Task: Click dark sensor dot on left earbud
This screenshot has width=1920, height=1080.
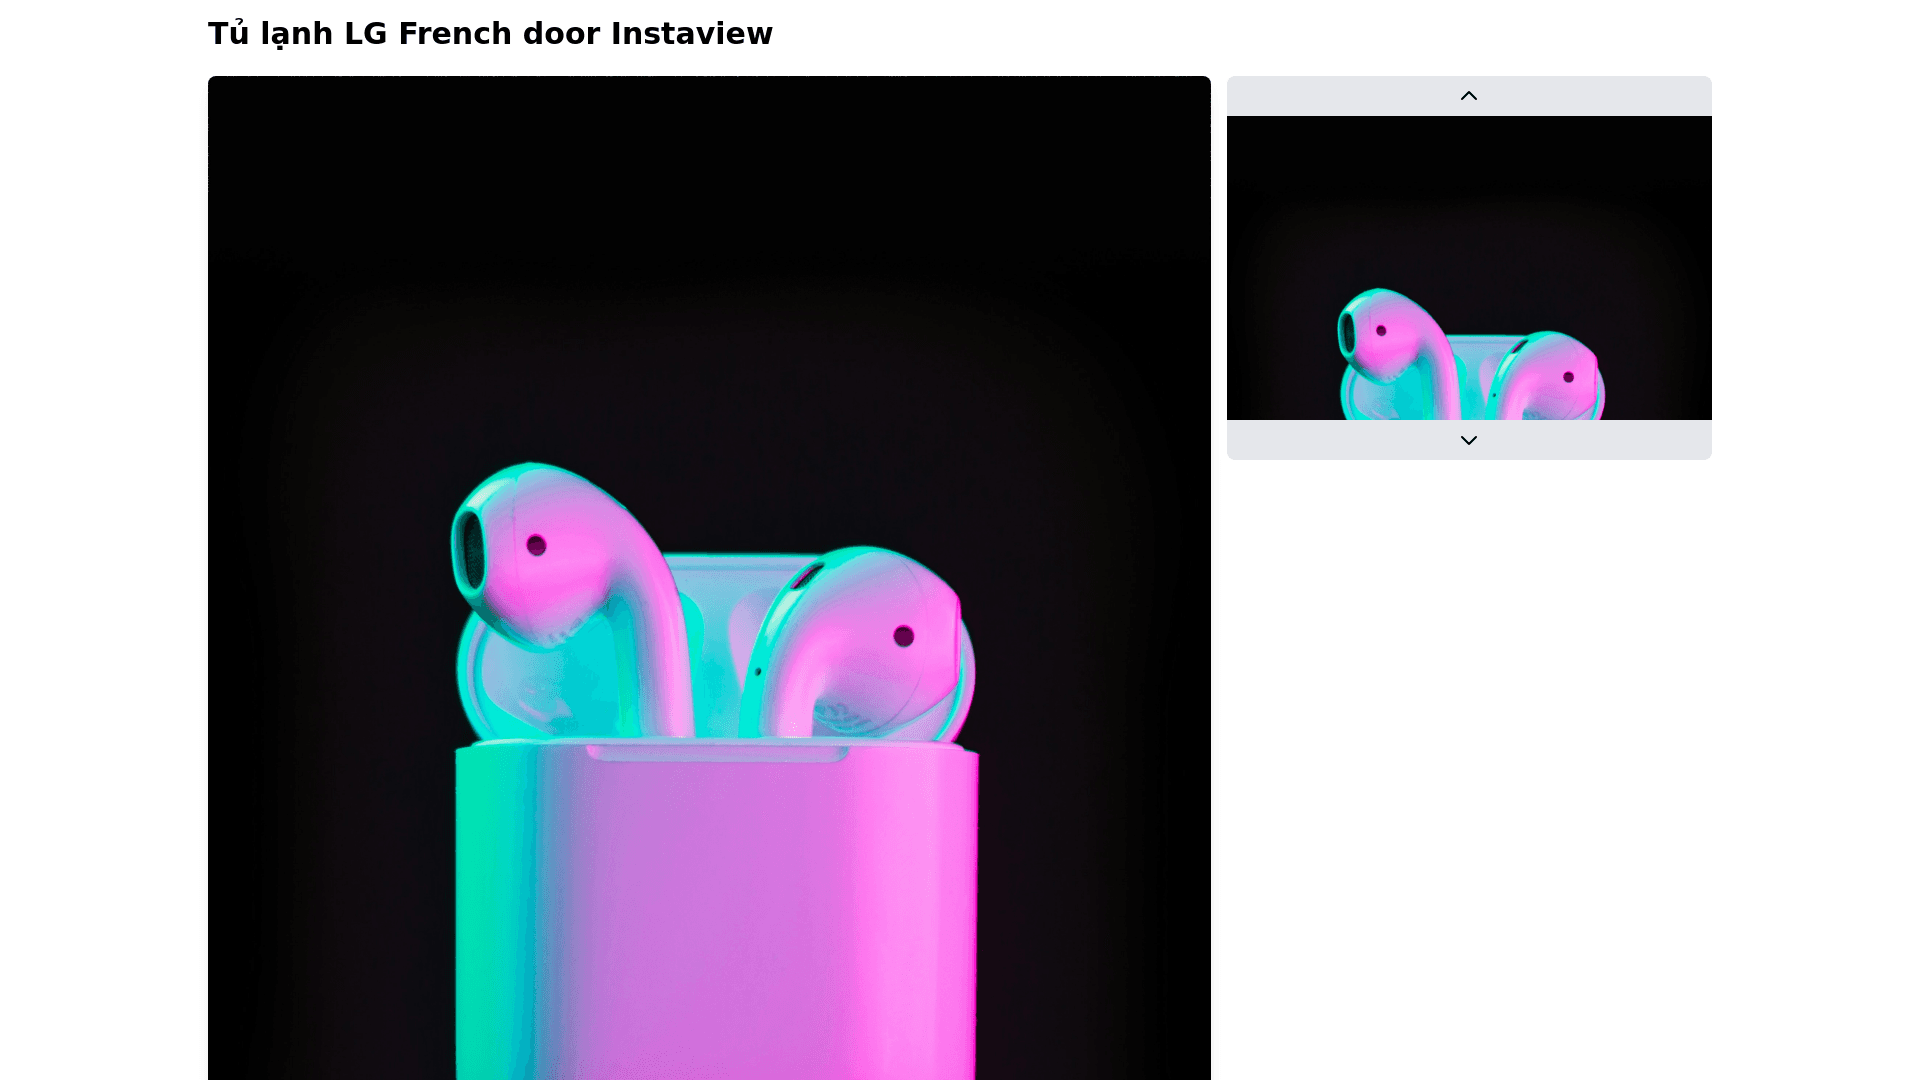Action: point(536,545)
